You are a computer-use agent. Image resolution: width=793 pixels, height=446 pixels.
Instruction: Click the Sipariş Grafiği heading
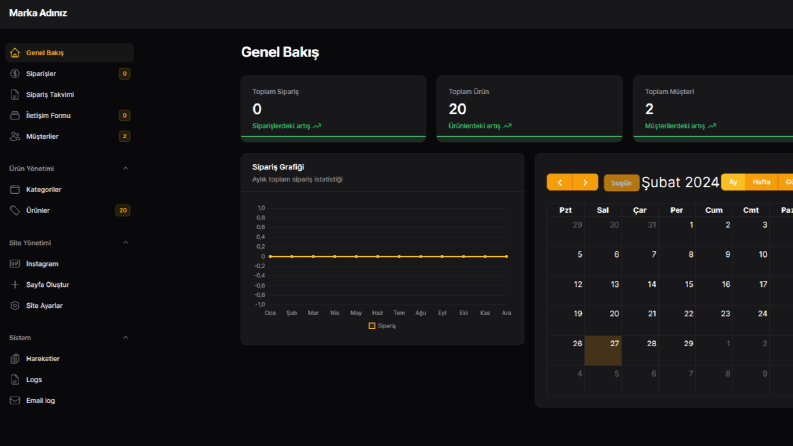coord(278,167)
